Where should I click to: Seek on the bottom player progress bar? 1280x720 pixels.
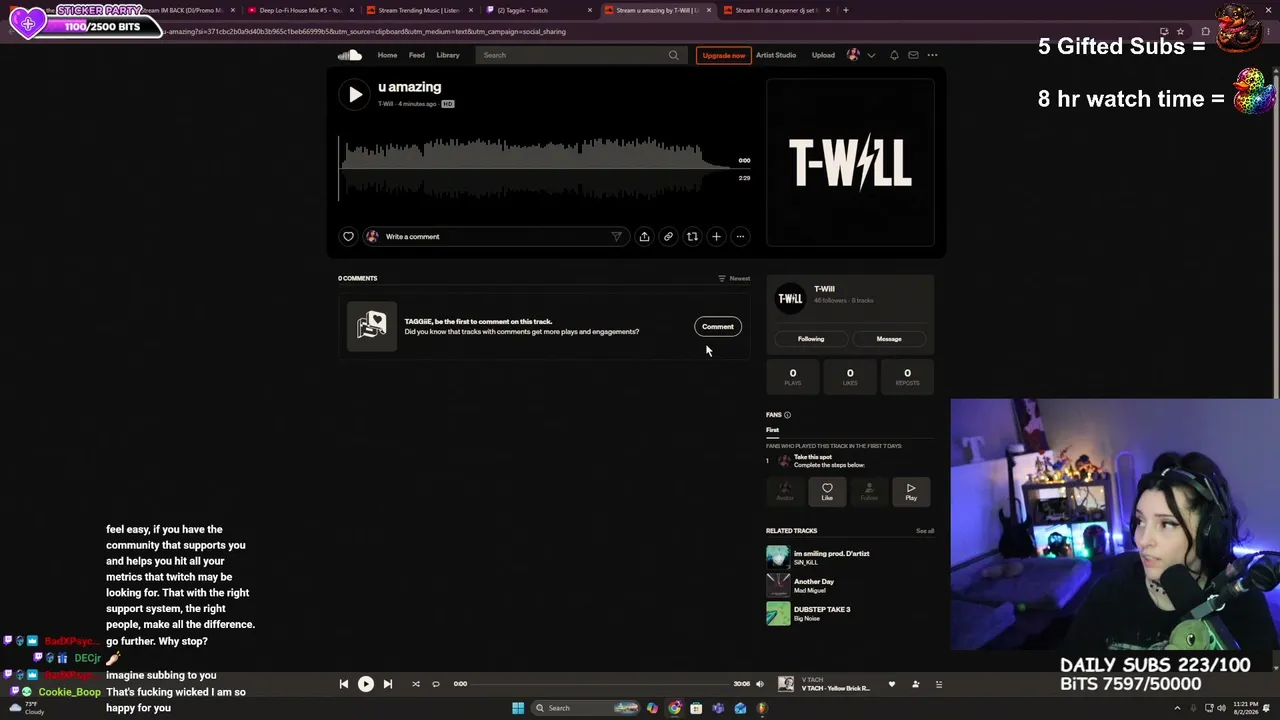pos(601,684)
